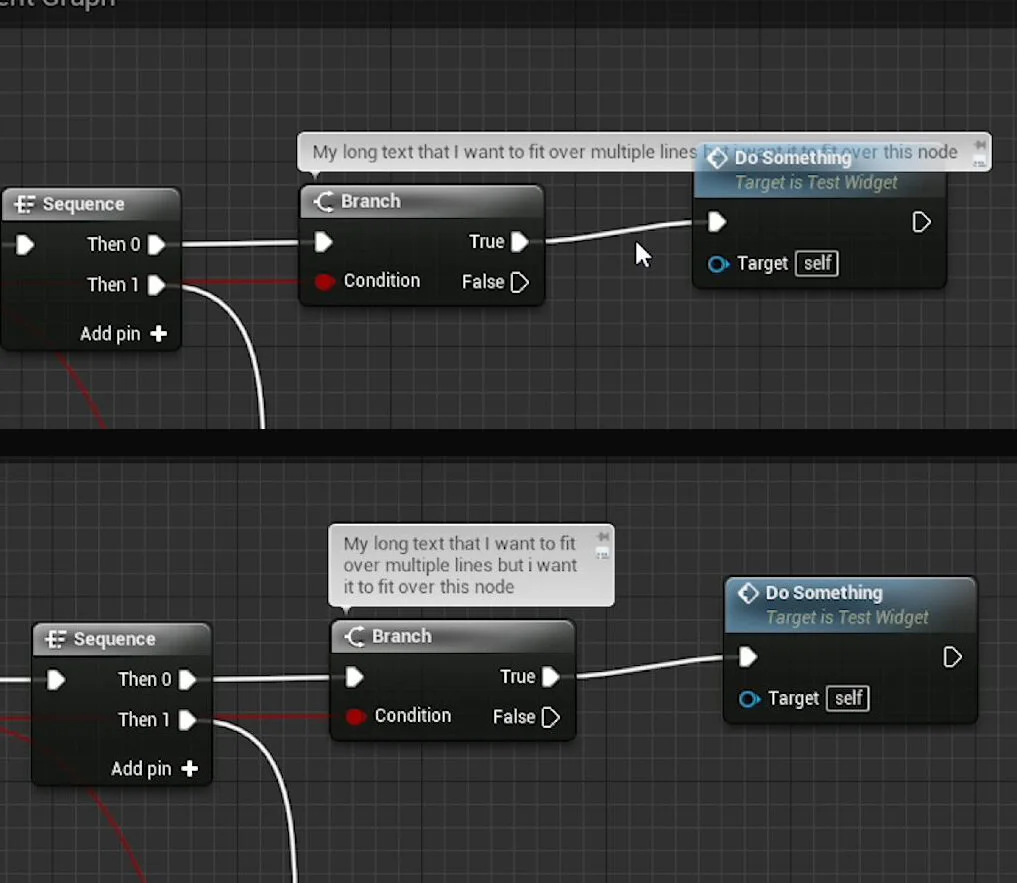Click the self value box on bottom Target pin
The width and height of the screenshot is (1017, 883).
coord(847,698)
